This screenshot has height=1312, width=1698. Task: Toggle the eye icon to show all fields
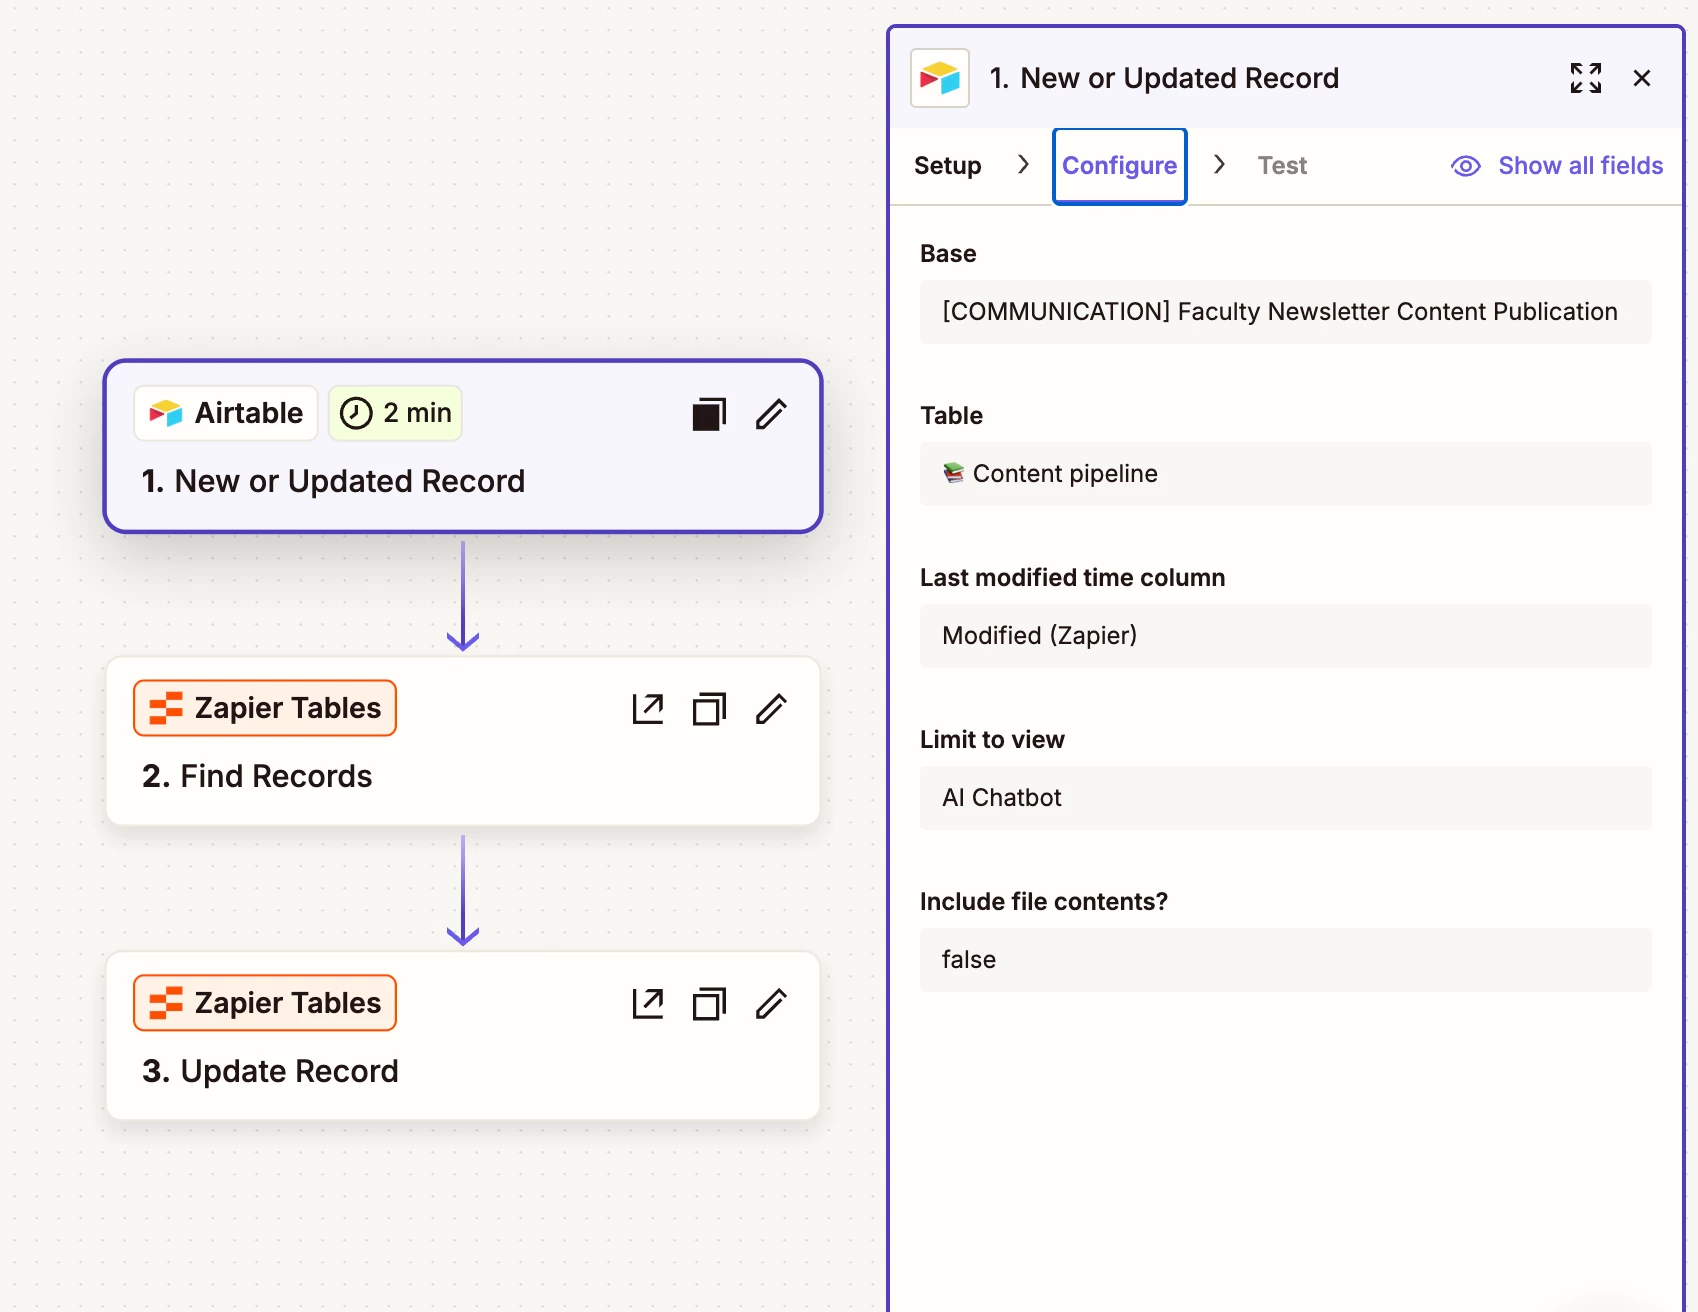[1466, 166]
